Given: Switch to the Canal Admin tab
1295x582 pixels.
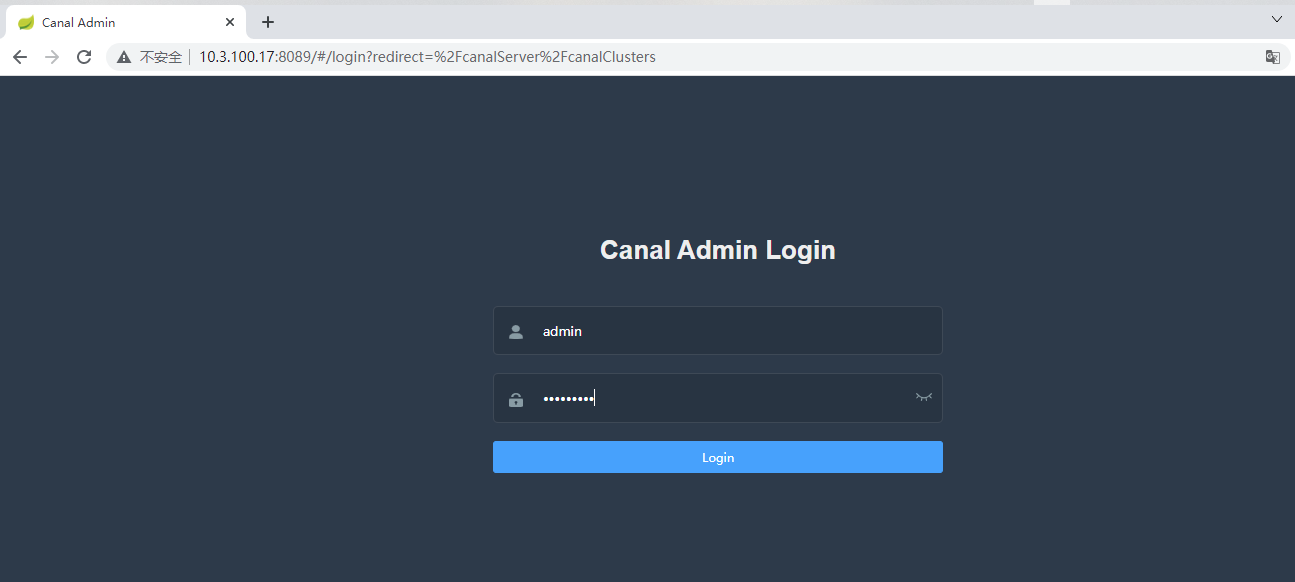Looking at the screenshot, I should pos(120,22).
